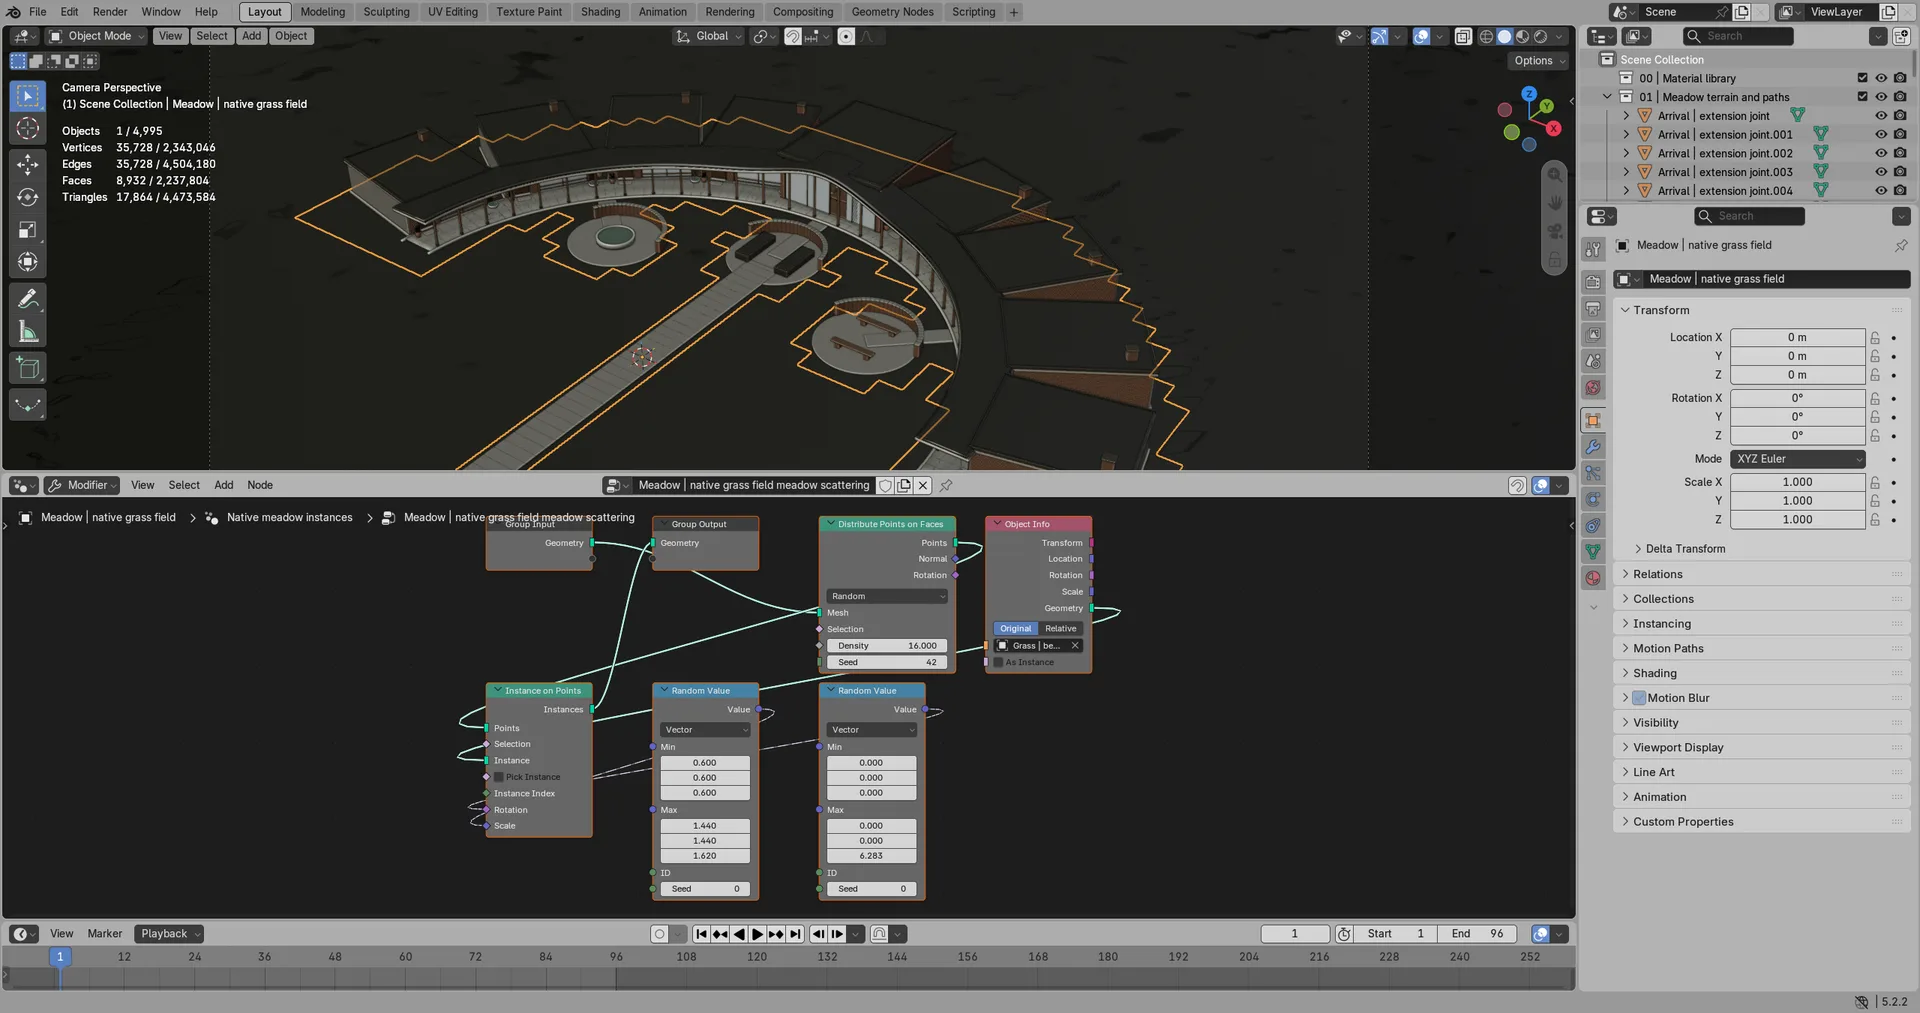Open the Global transform orientation dropdown
Image resolution: width=1920 pixels, height=1013 pixels.
pos(709,36)
